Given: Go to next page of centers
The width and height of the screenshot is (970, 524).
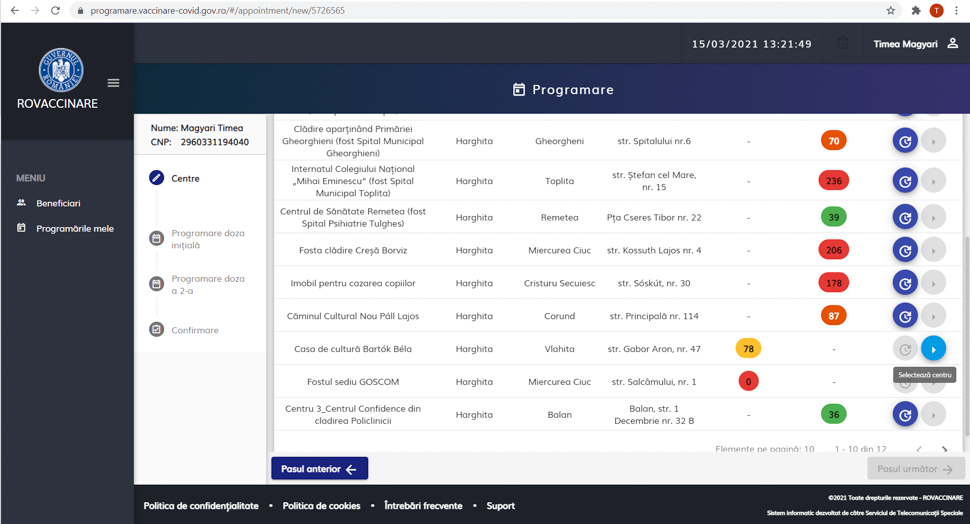Looking at the screenshot, I should [944, 449].
